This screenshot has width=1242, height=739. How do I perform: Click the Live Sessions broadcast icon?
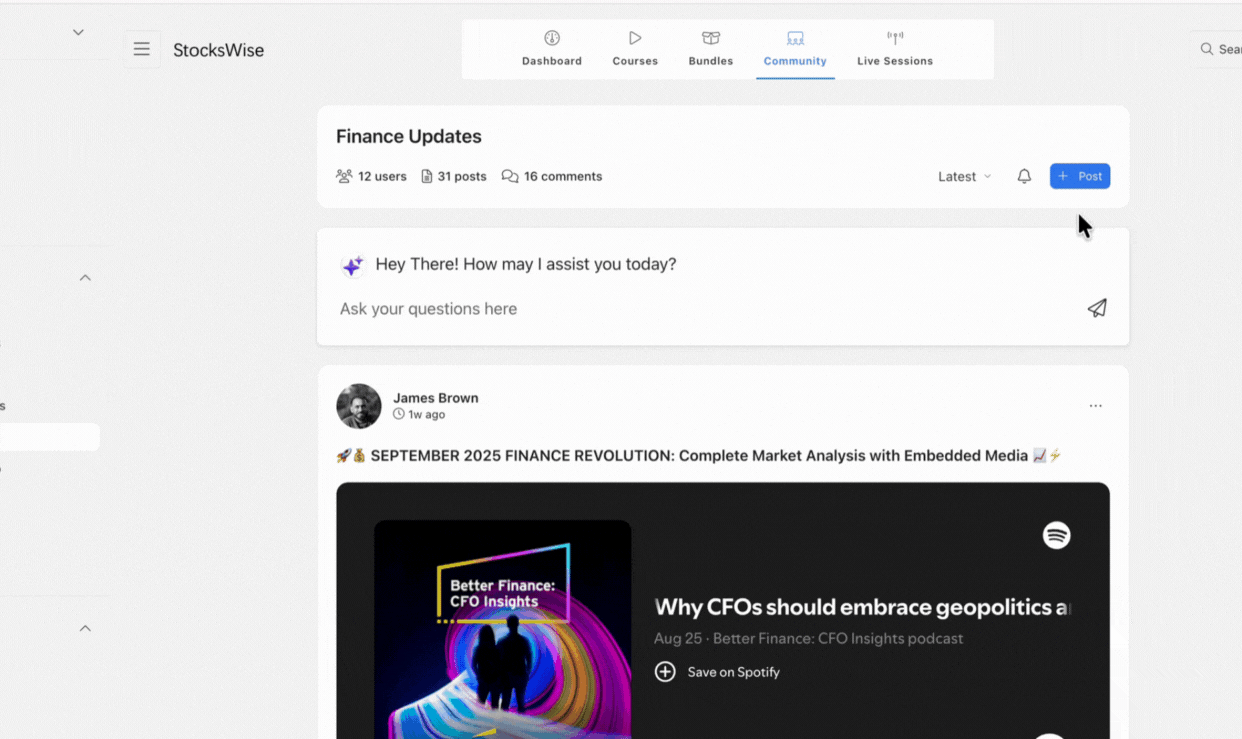[895, 38]
